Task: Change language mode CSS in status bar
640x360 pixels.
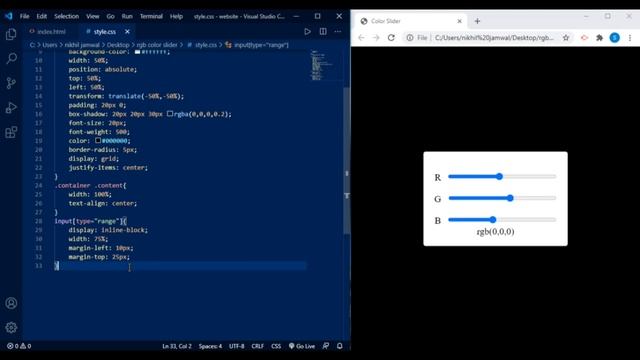Action: pyautogui.click(x=276, y=346)
